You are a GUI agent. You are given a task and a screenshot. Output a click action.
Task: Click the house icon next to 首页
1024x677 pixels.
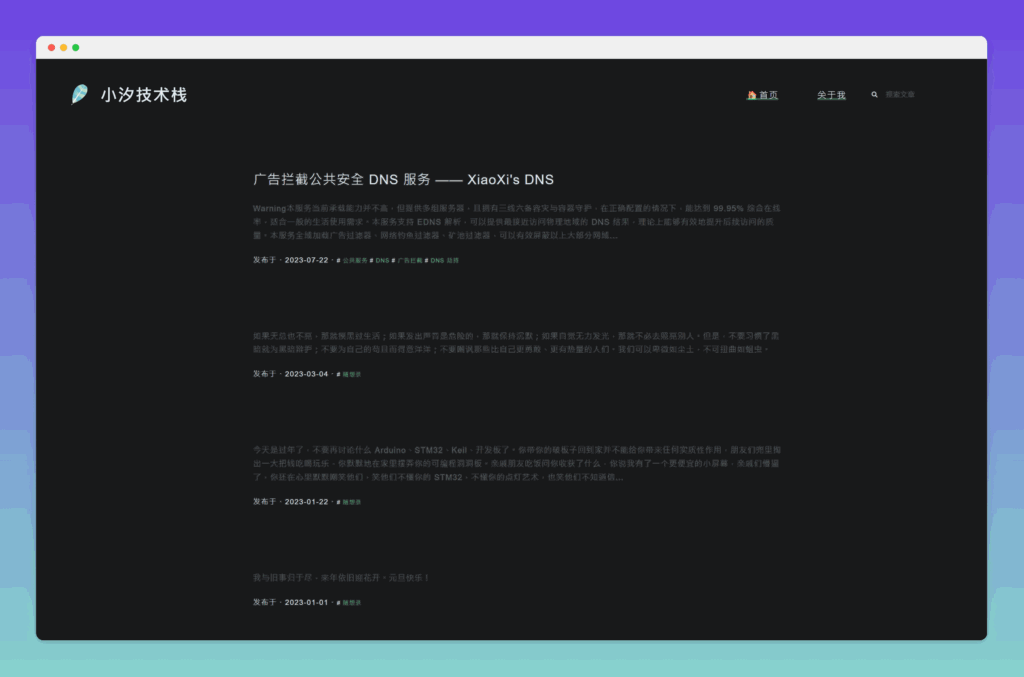753,95
